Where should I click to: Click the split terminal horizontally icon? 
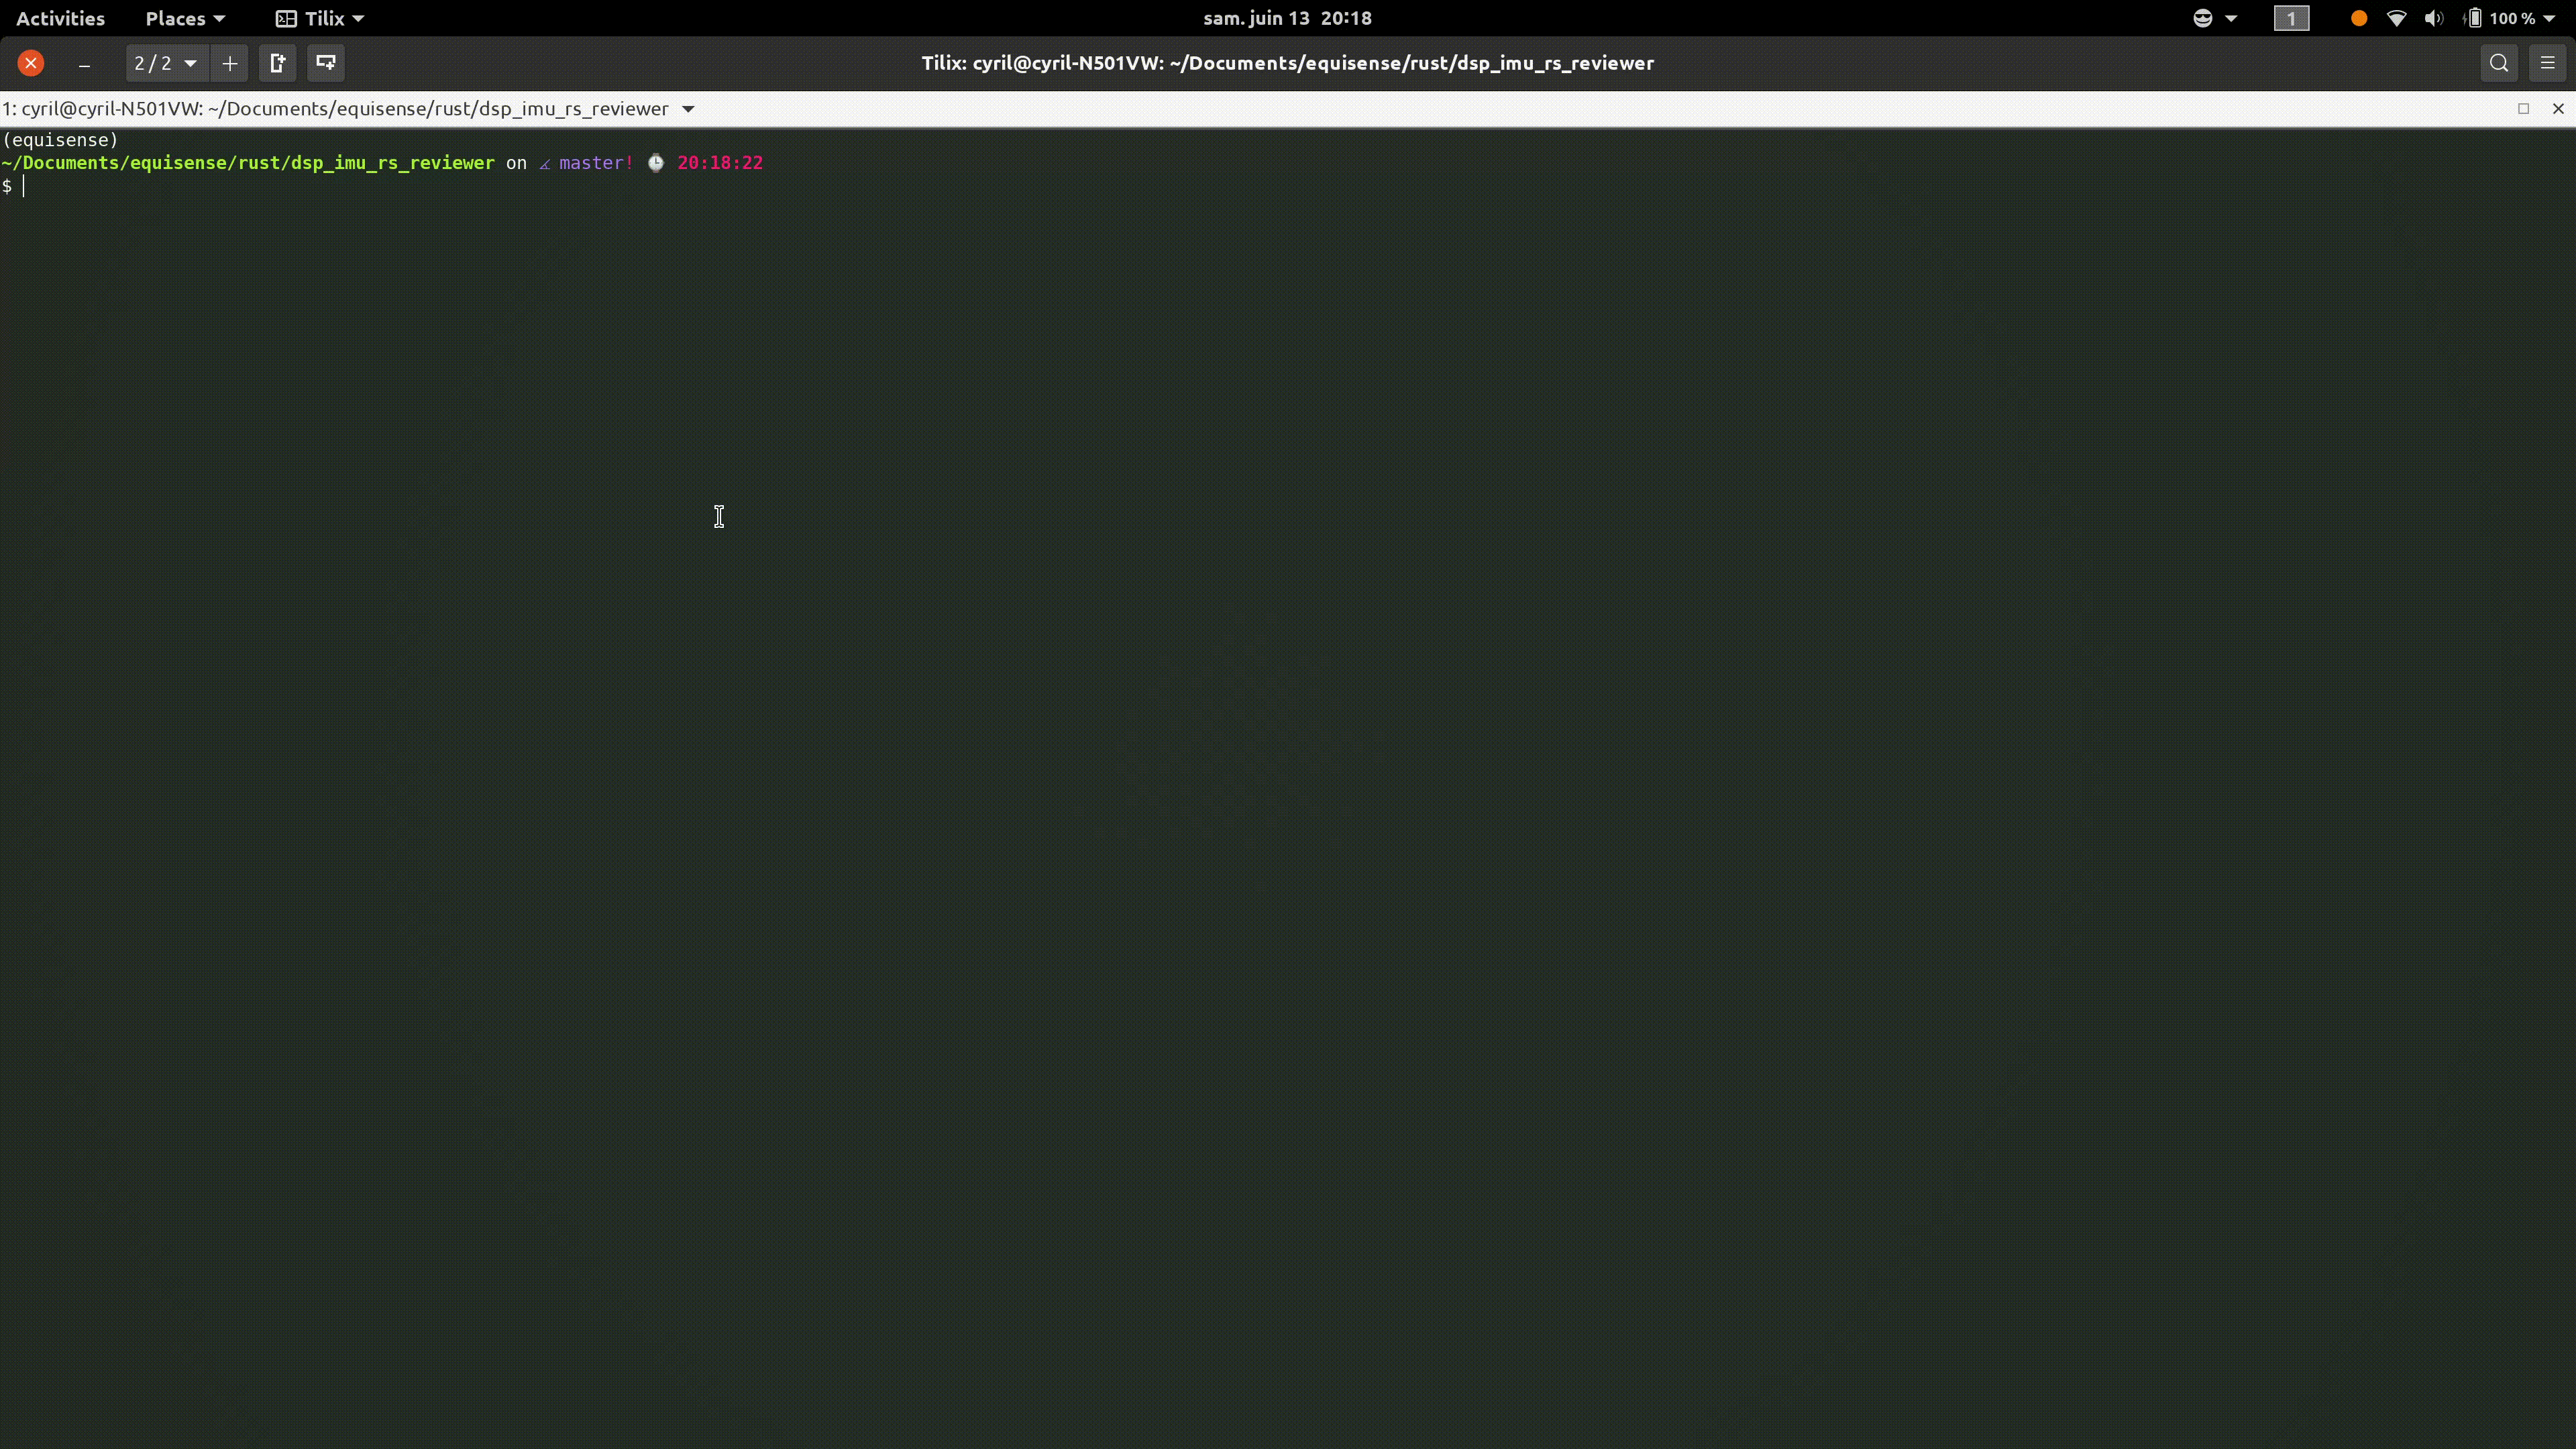point(325,64)
